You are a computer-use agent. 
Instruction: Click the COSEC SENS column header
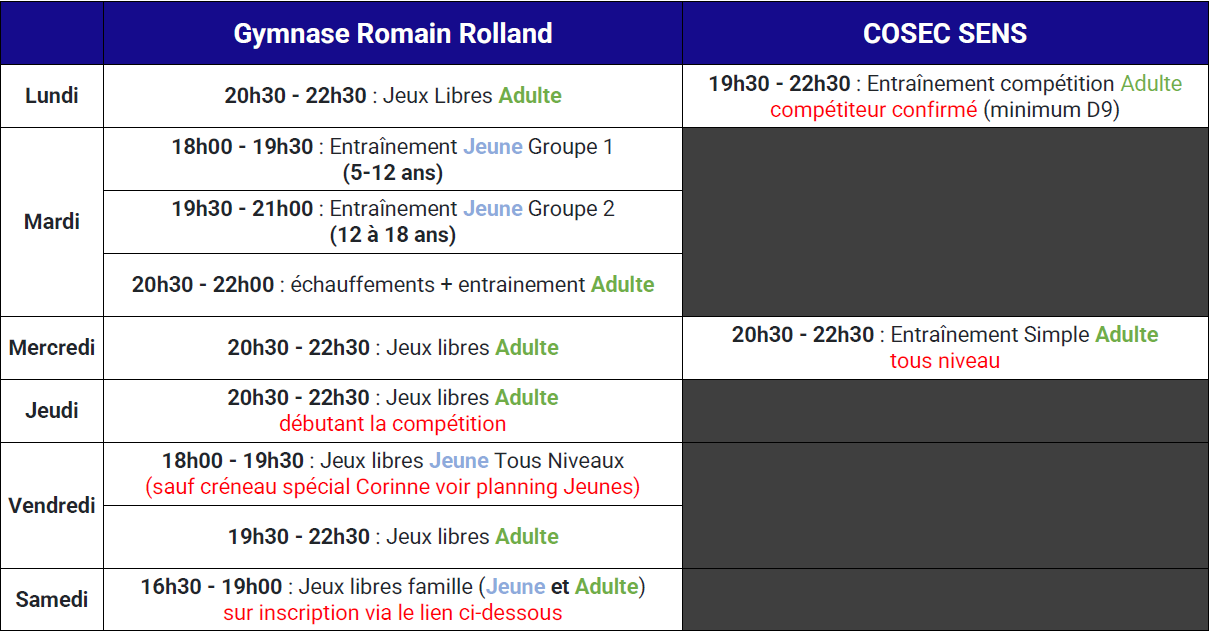(945, 33)
